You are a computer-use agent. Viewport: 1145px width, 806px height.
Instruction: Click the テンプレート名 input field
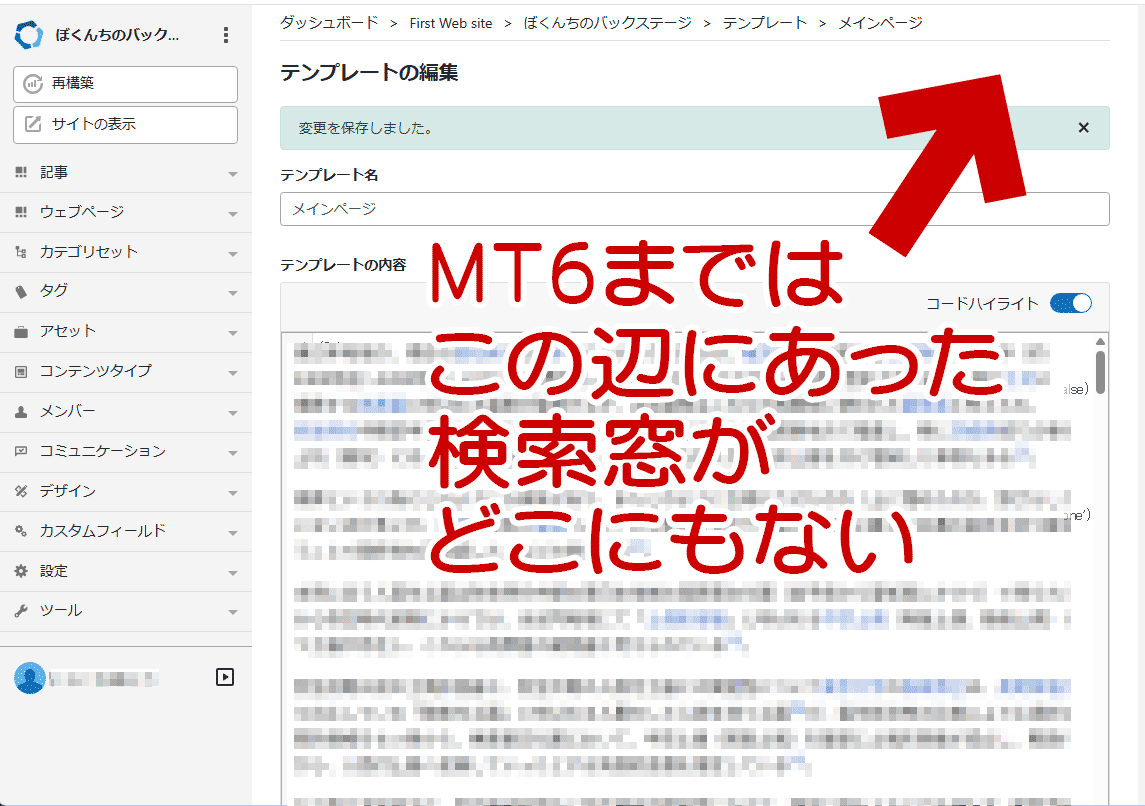(x=694, y=209)
